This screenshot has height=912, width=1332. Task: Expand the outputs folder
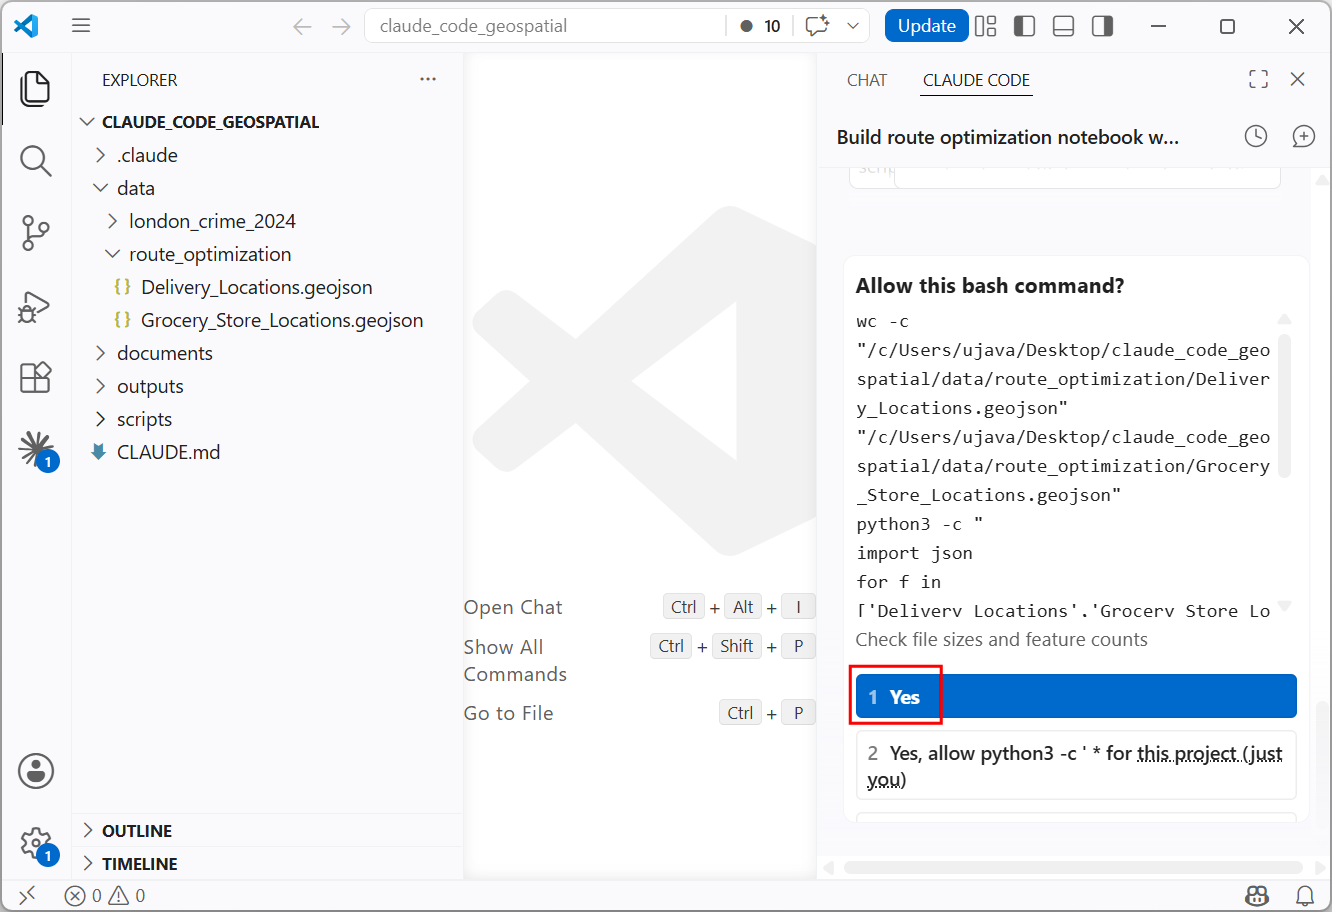150,386
